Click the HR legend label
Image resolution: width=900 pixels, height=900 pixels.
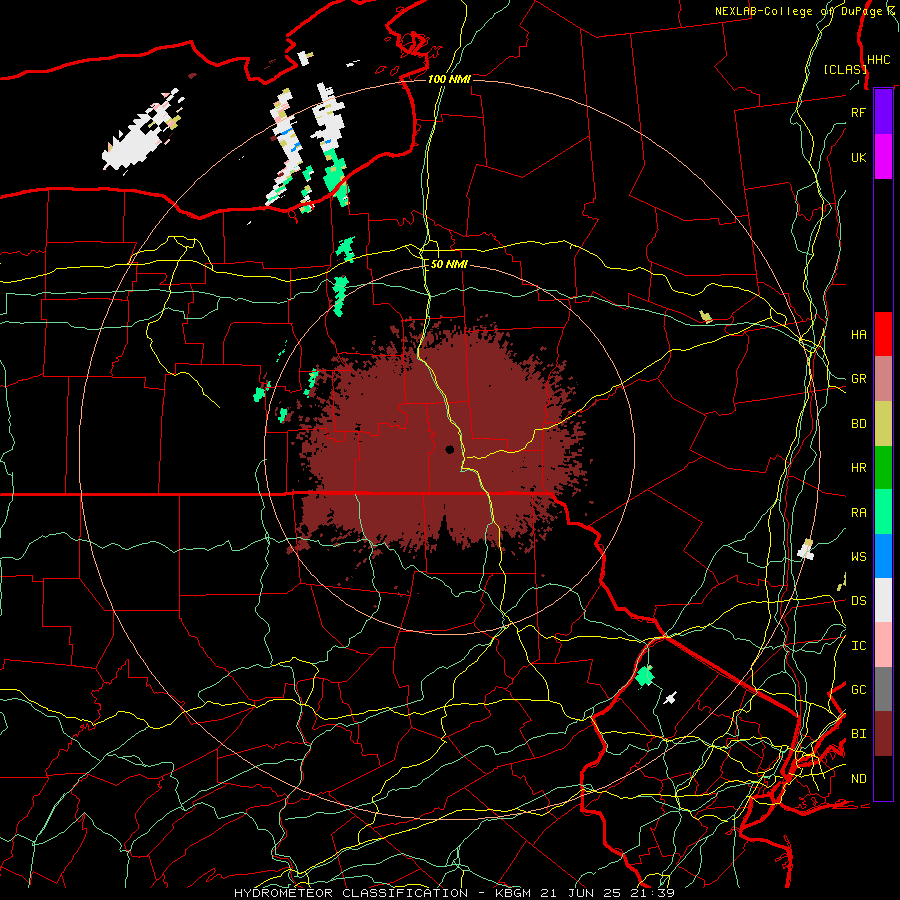pyautogui.click(x=858, y=468)
